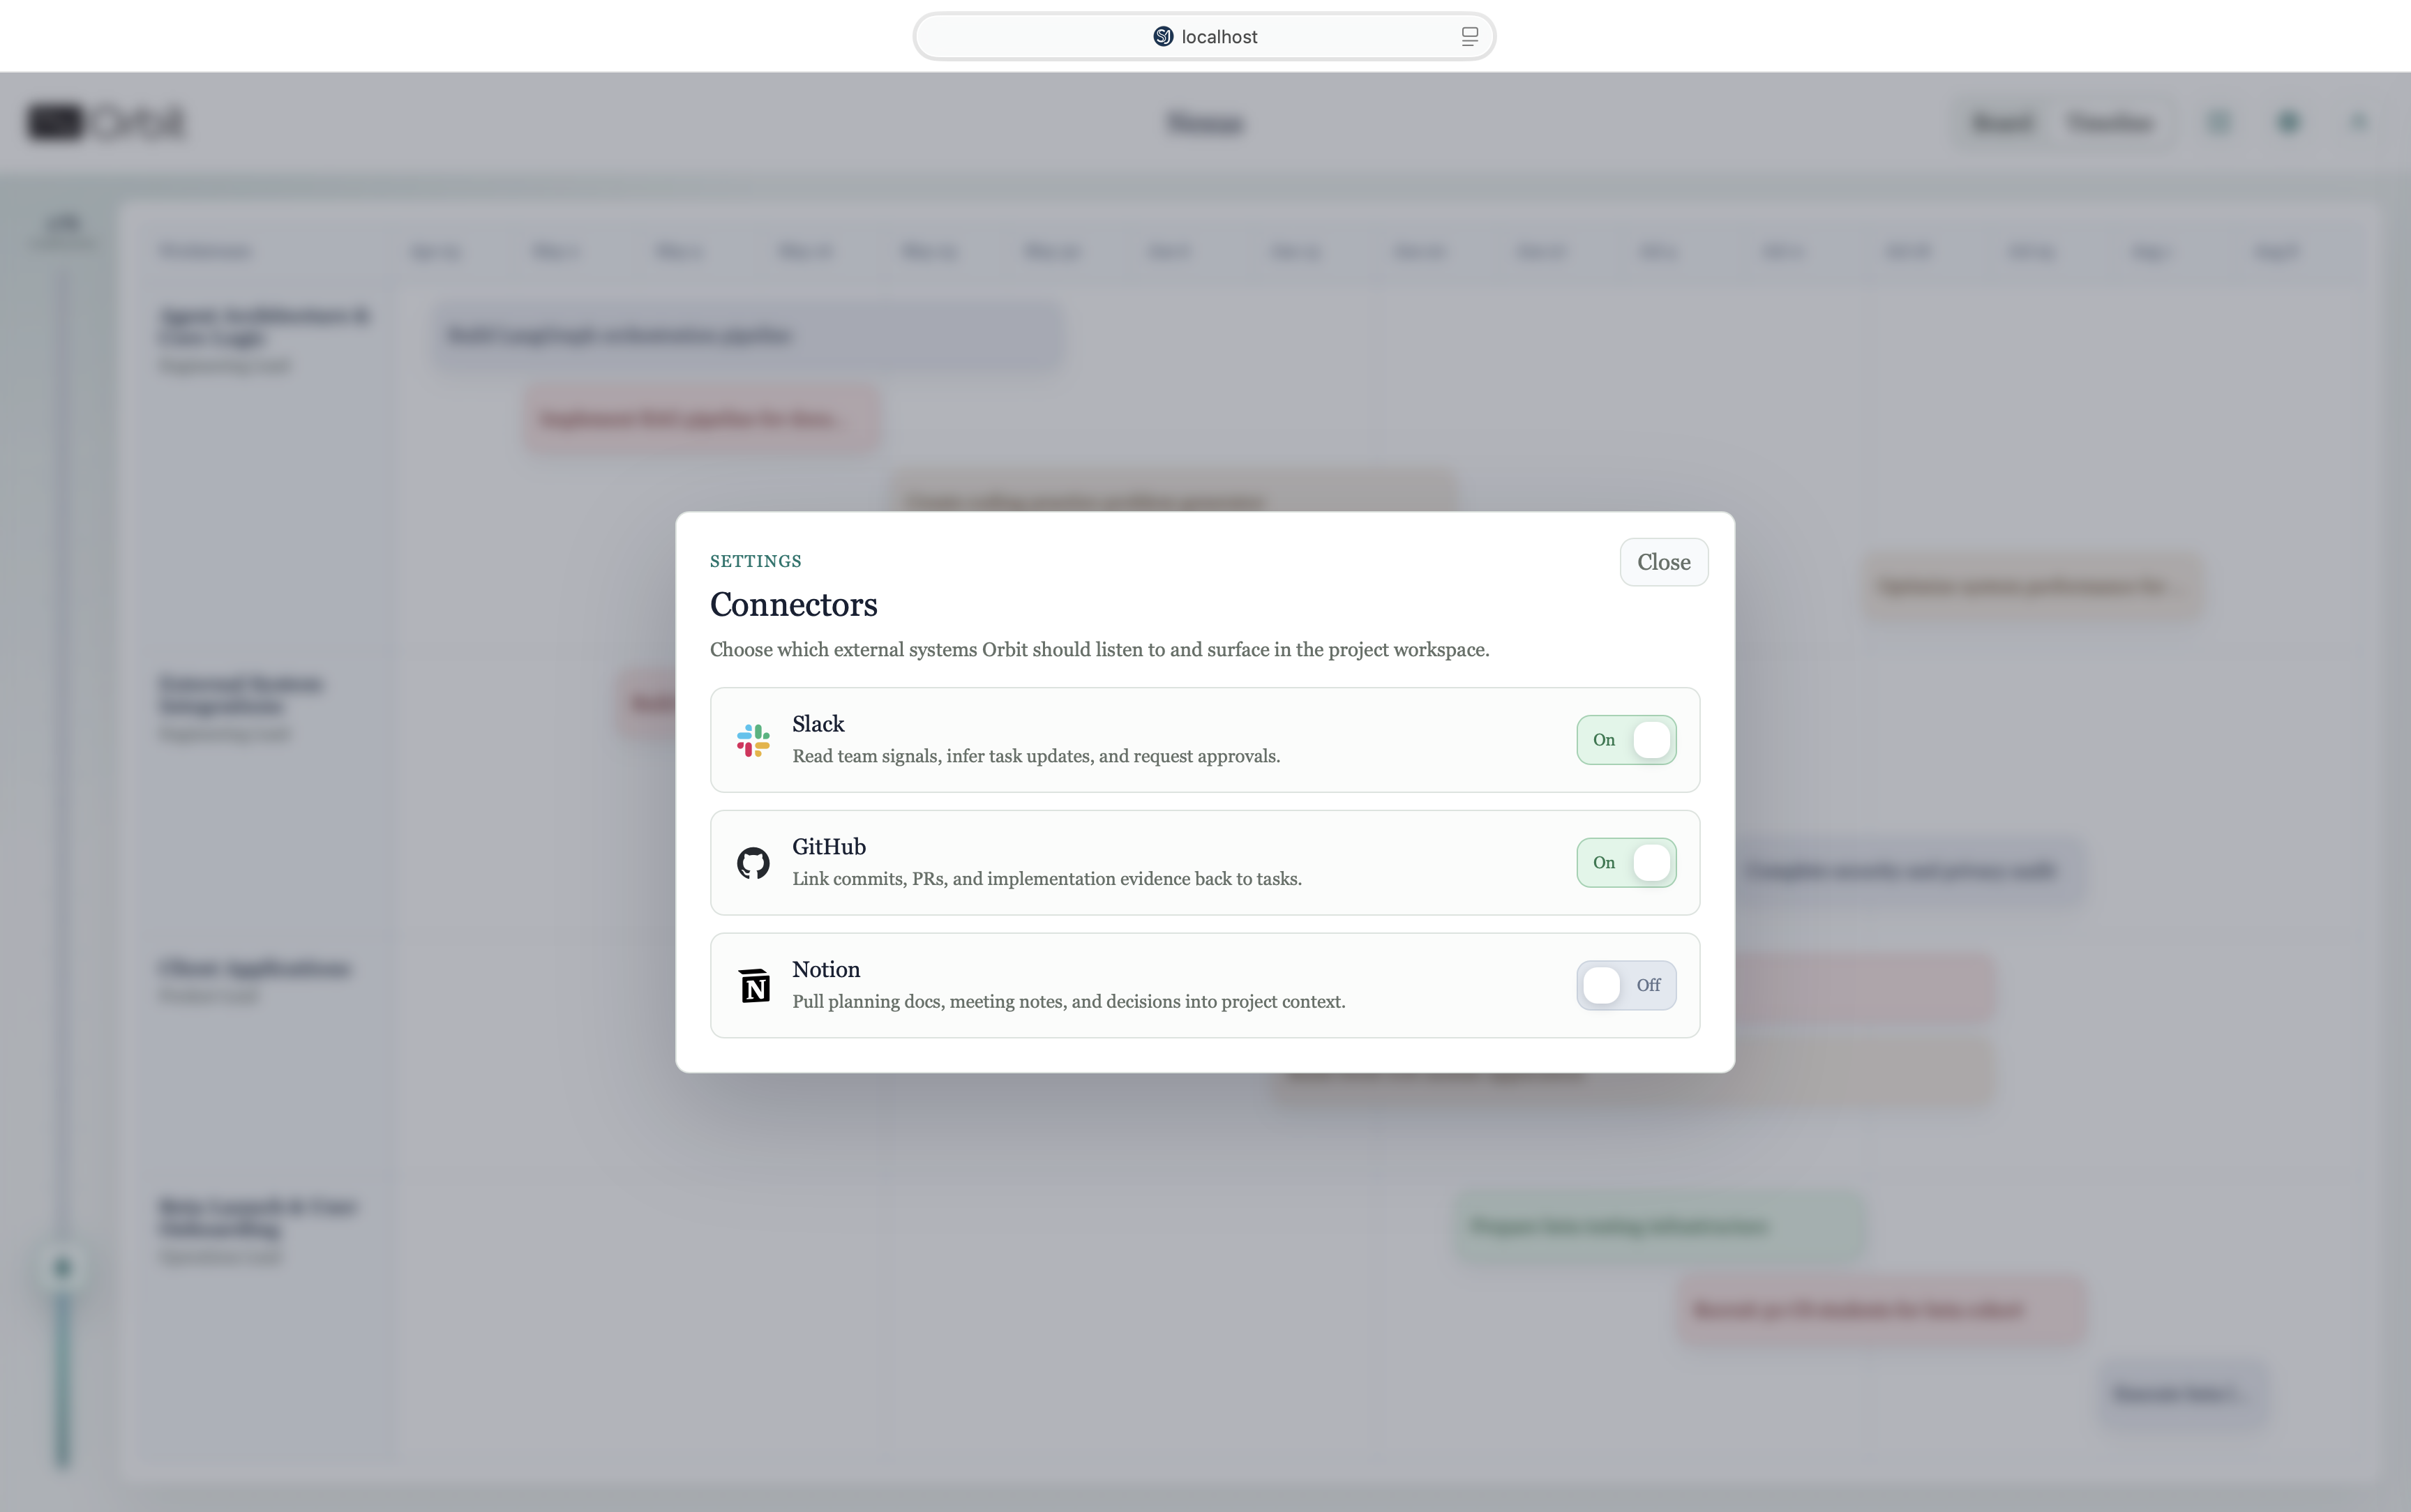Close the Connectors settings dialog
Viewport: 2411px width, 1512px height.
[x=1663, y=563]
